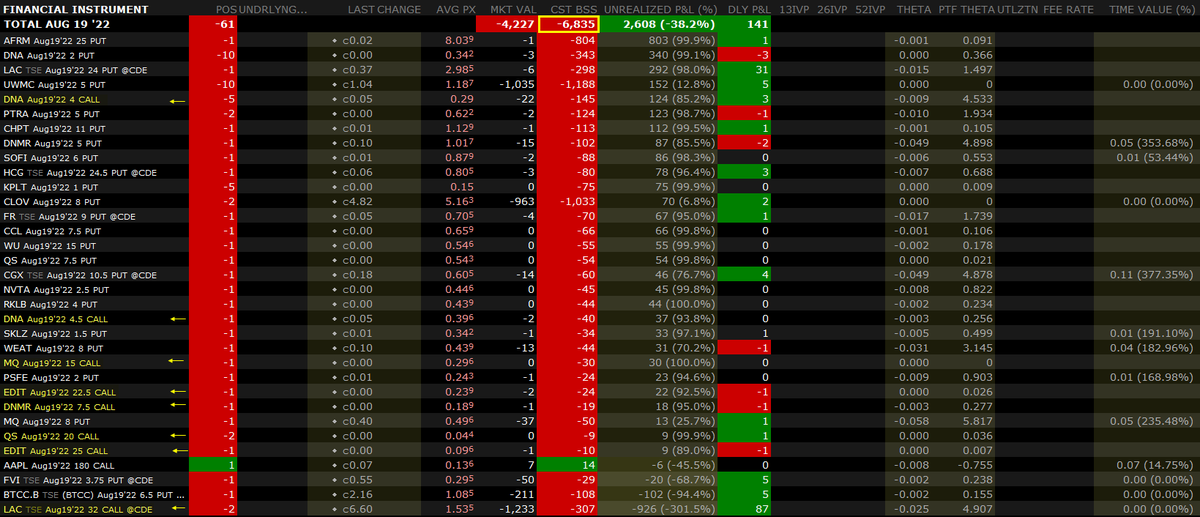The width and height of the screenshot is (1200, 517).
Task: Click the MKT VAL column header
Action: 513,9
